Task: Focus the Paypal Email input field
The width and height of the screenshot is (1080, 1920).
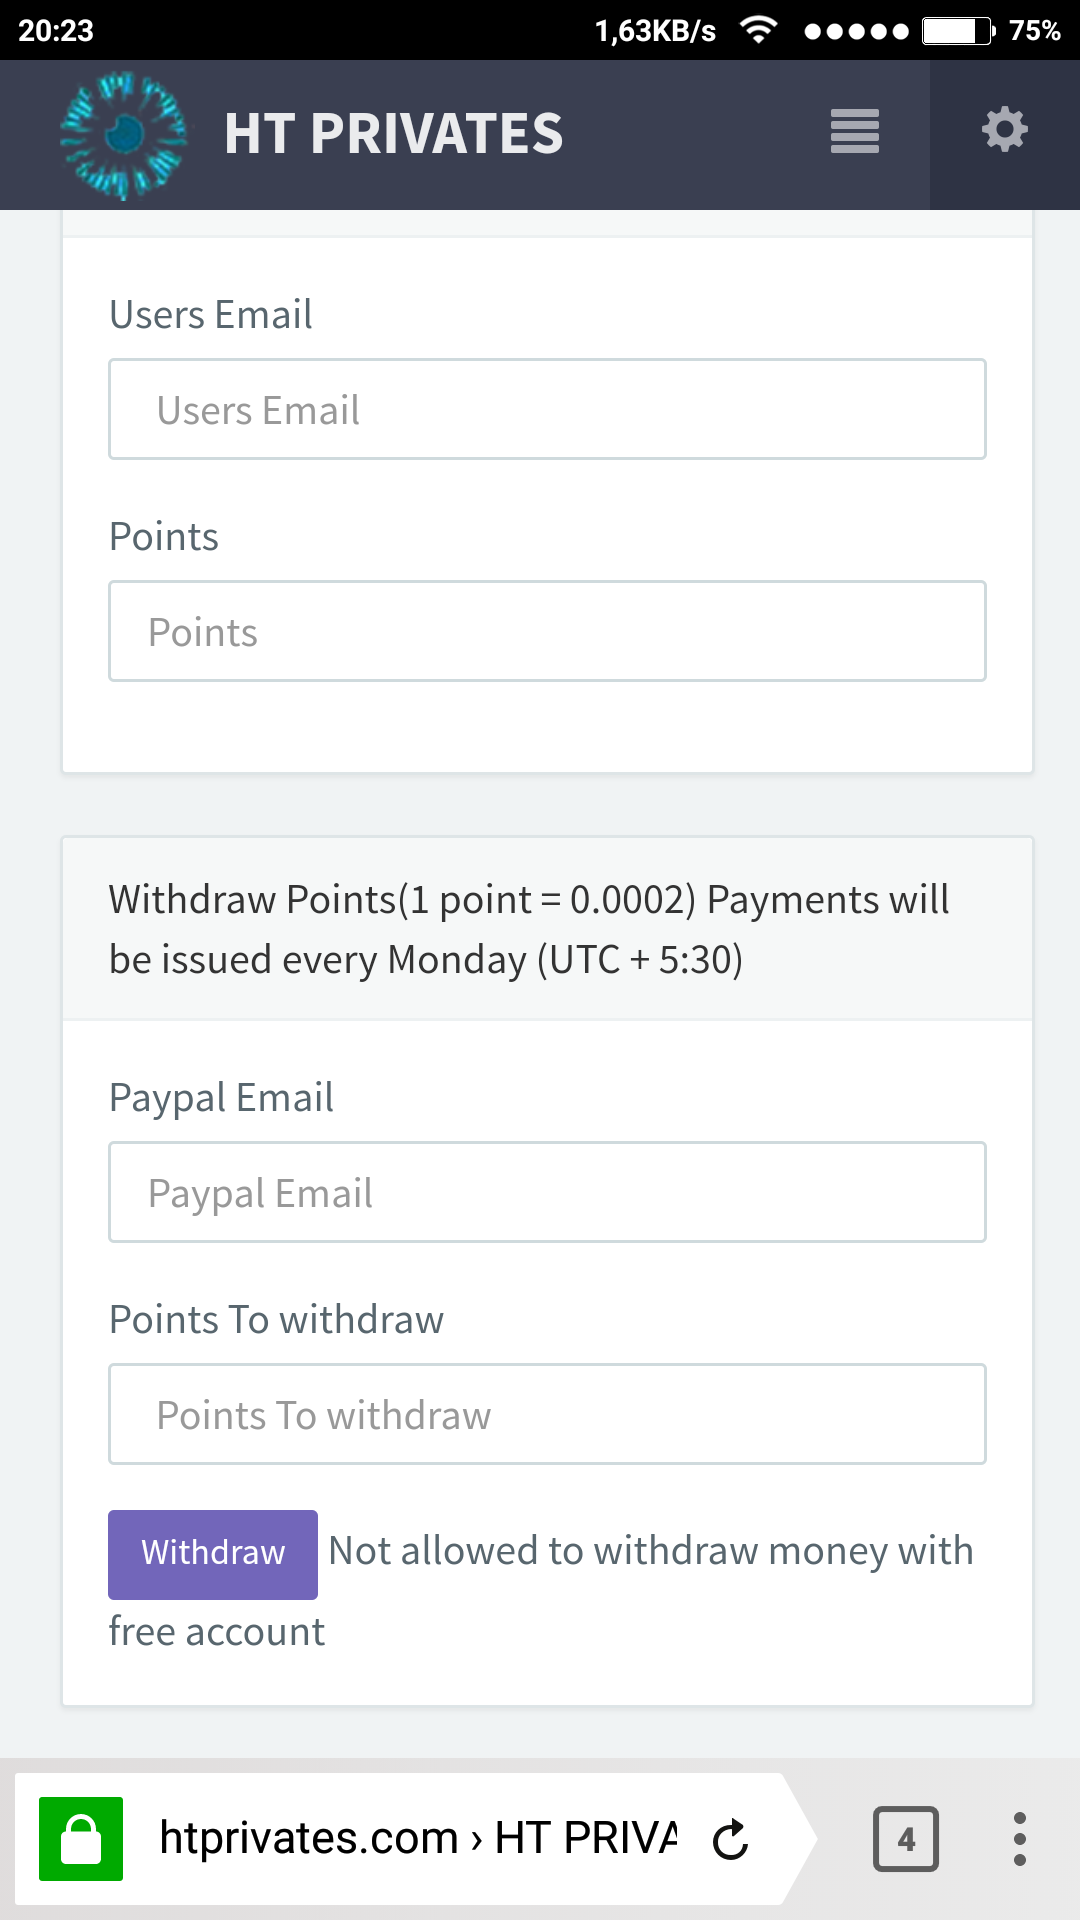Action: [x=547, y=1193]
